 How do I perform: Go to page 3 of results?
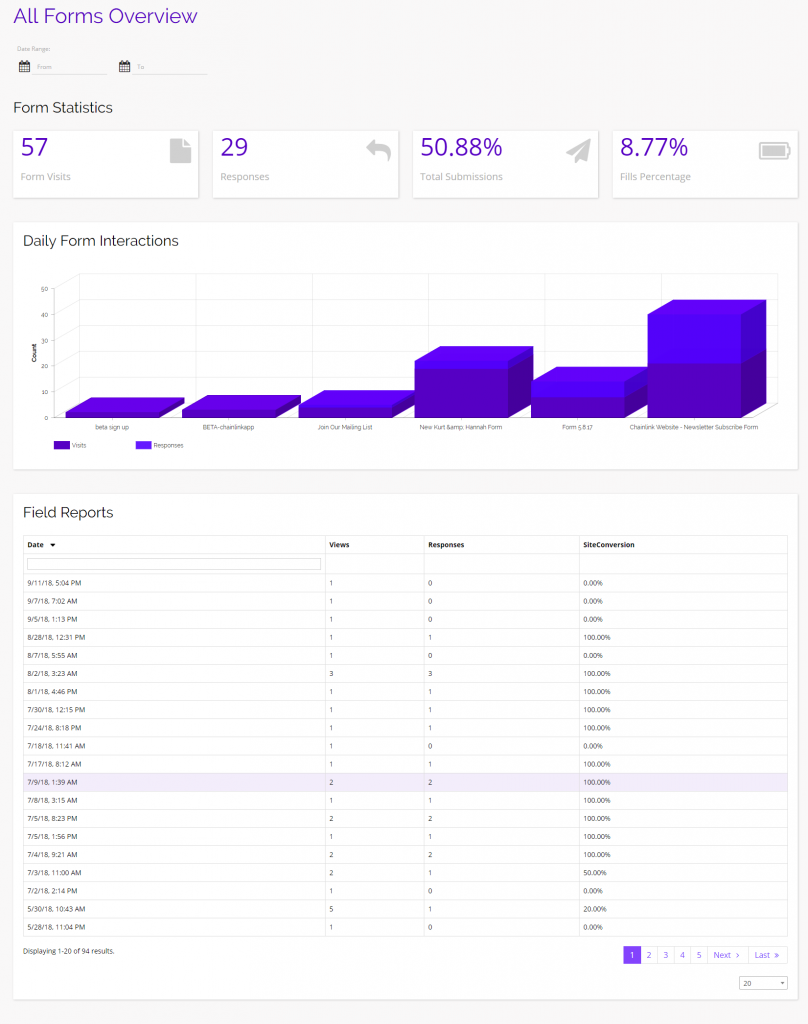pos(665,955)
